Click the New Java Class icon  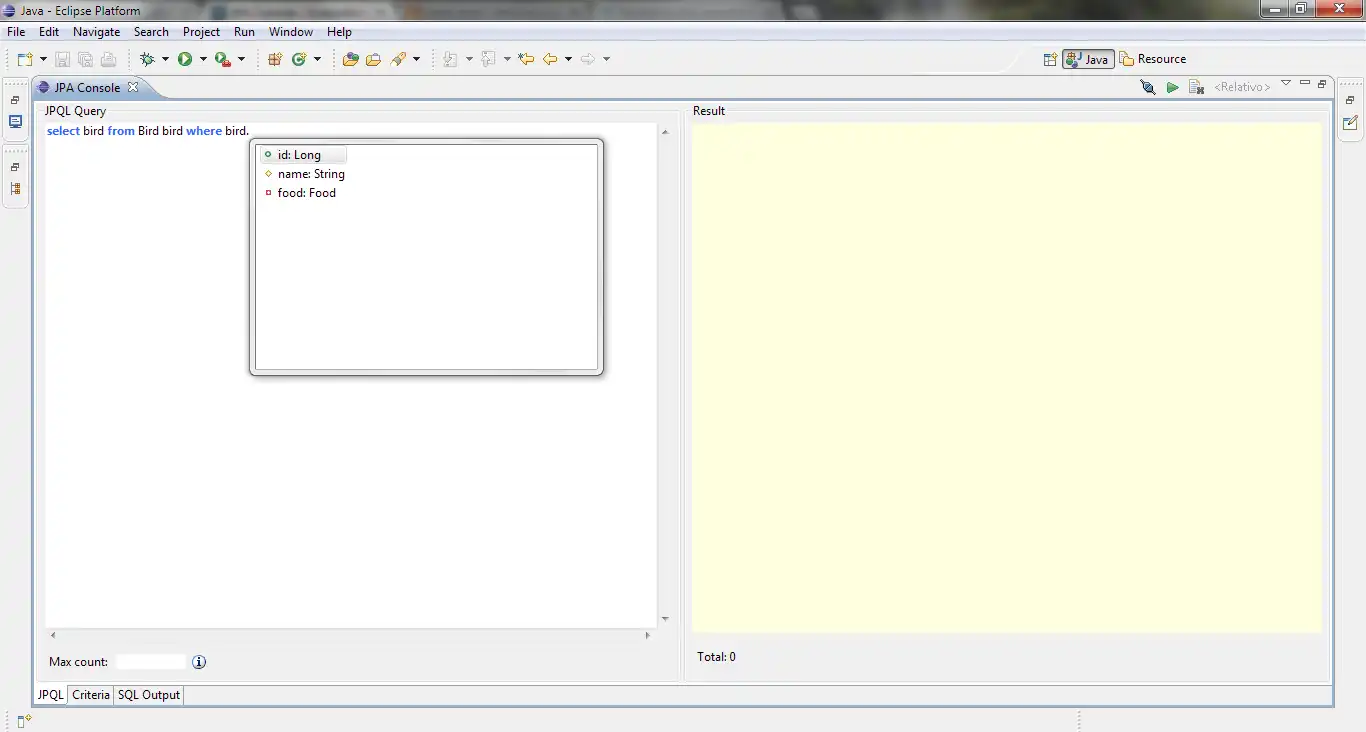[x=299, y=59]
